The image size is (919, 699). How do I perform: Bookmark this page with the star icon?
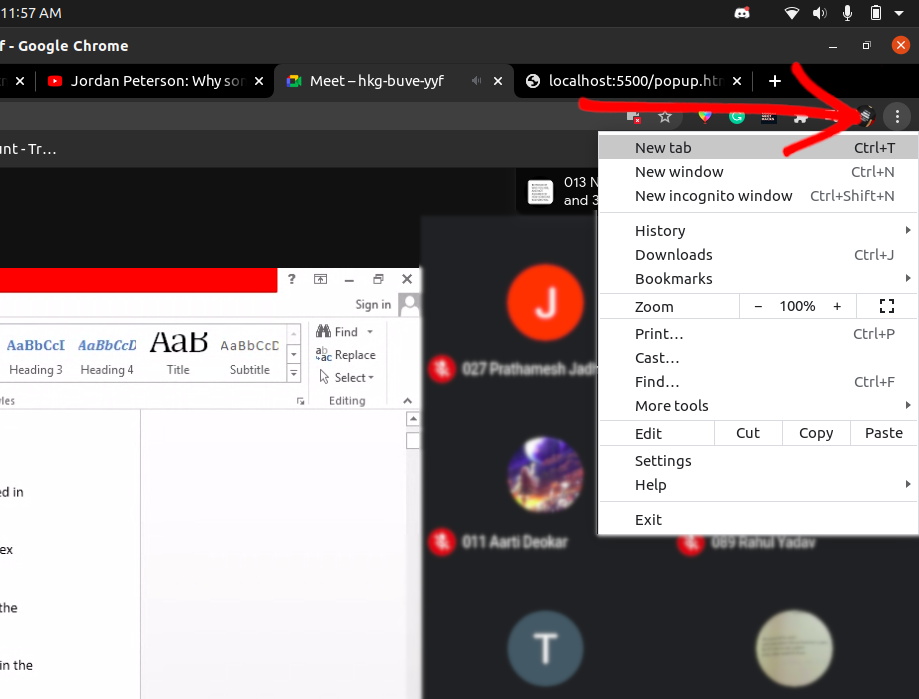coord(665,117)
